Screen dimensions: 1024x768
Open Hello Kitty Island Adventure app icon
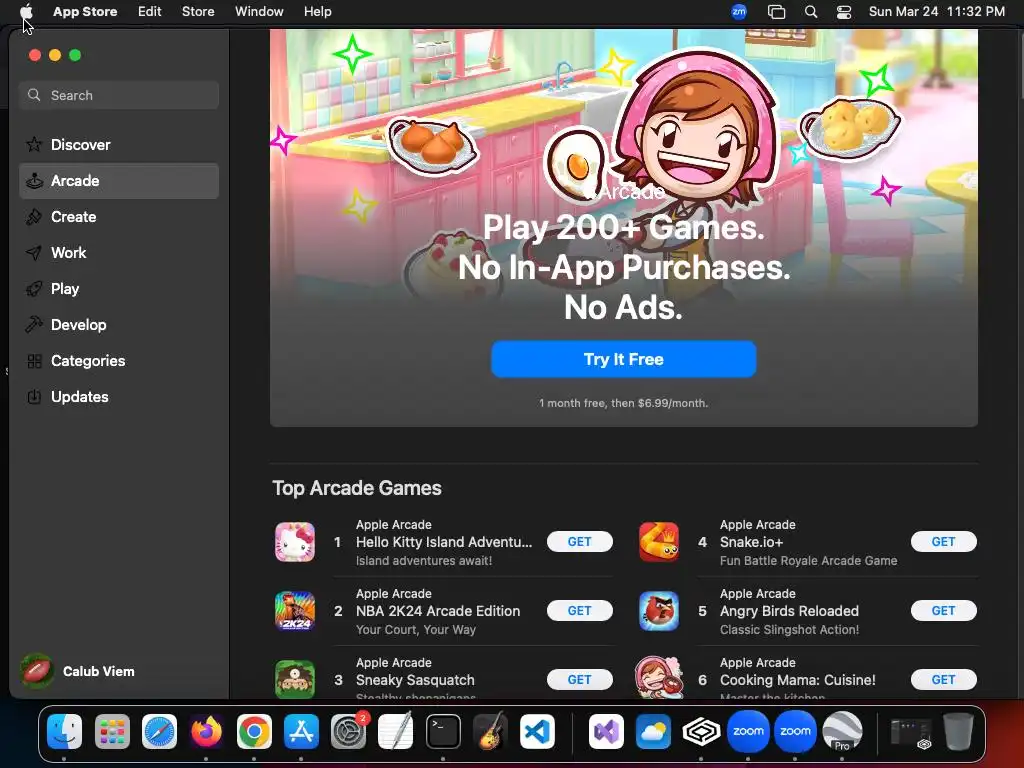point(295,542)
